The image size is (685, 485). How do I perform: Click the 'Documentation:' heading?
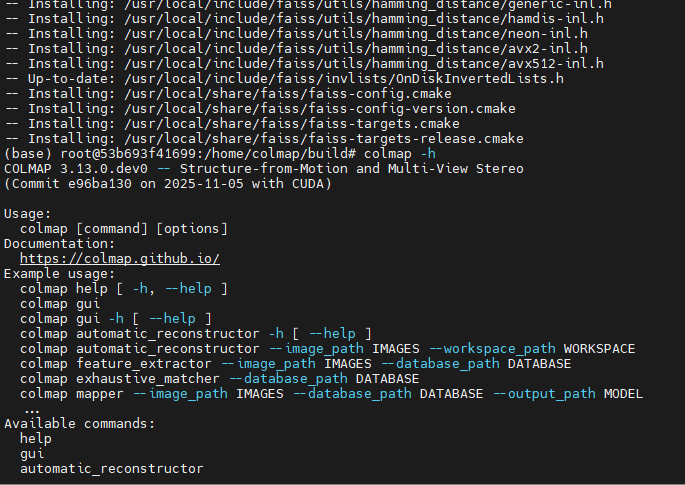click(60, 243)
